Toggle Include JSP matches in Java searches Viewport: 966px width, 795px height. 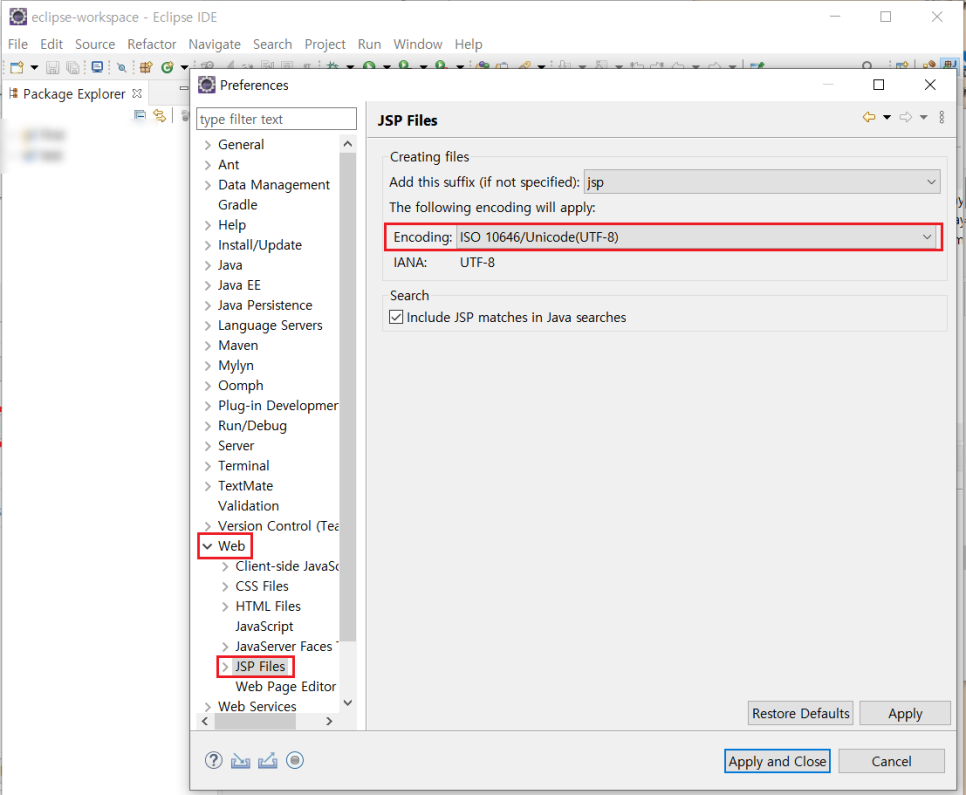pos(396,317)
